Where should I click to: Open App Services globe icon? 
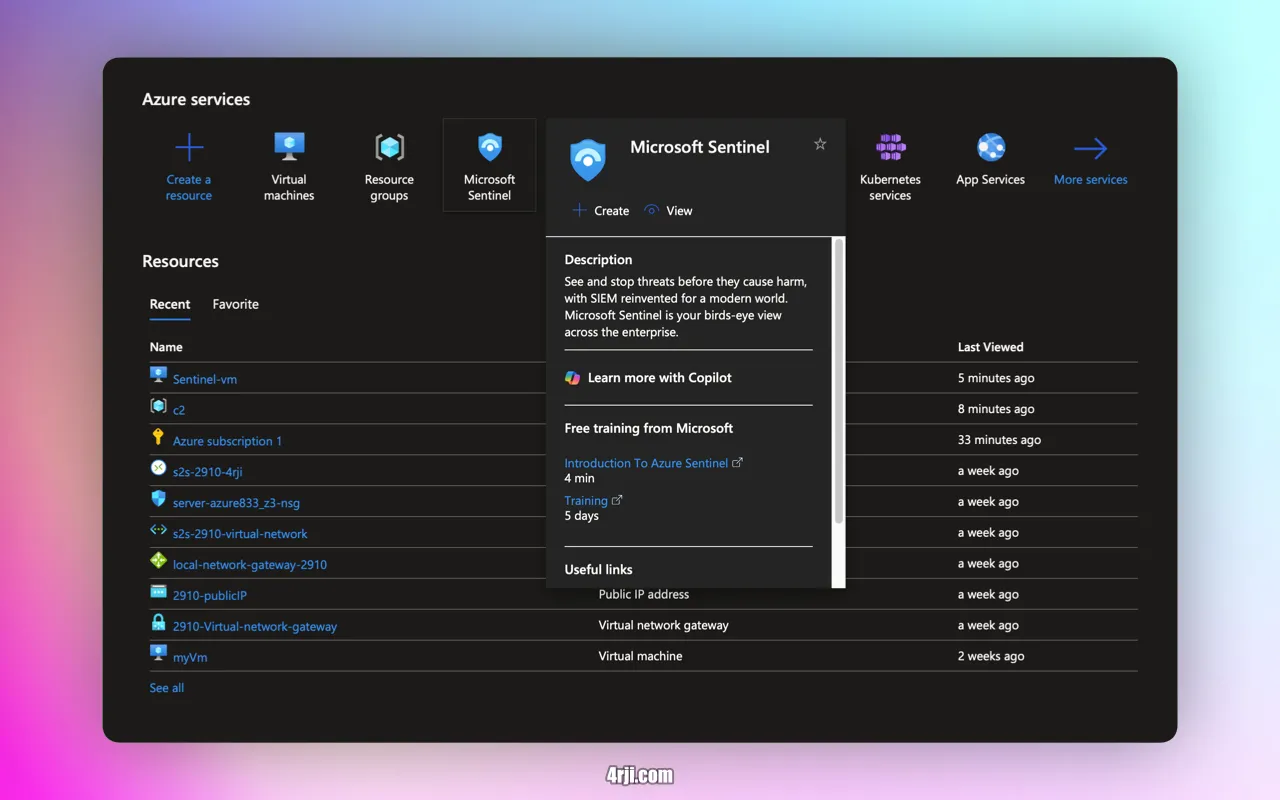[990, 149]
